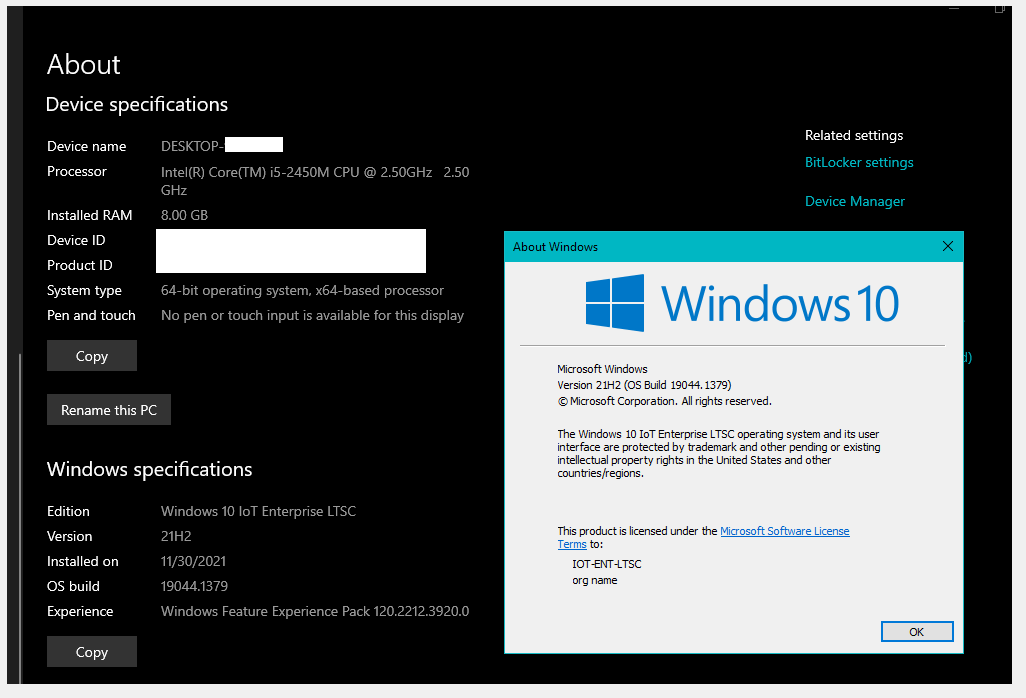Select the Installed RAM label
The height and width of the screenshot is (698, 1026).
tap(90, 215)
